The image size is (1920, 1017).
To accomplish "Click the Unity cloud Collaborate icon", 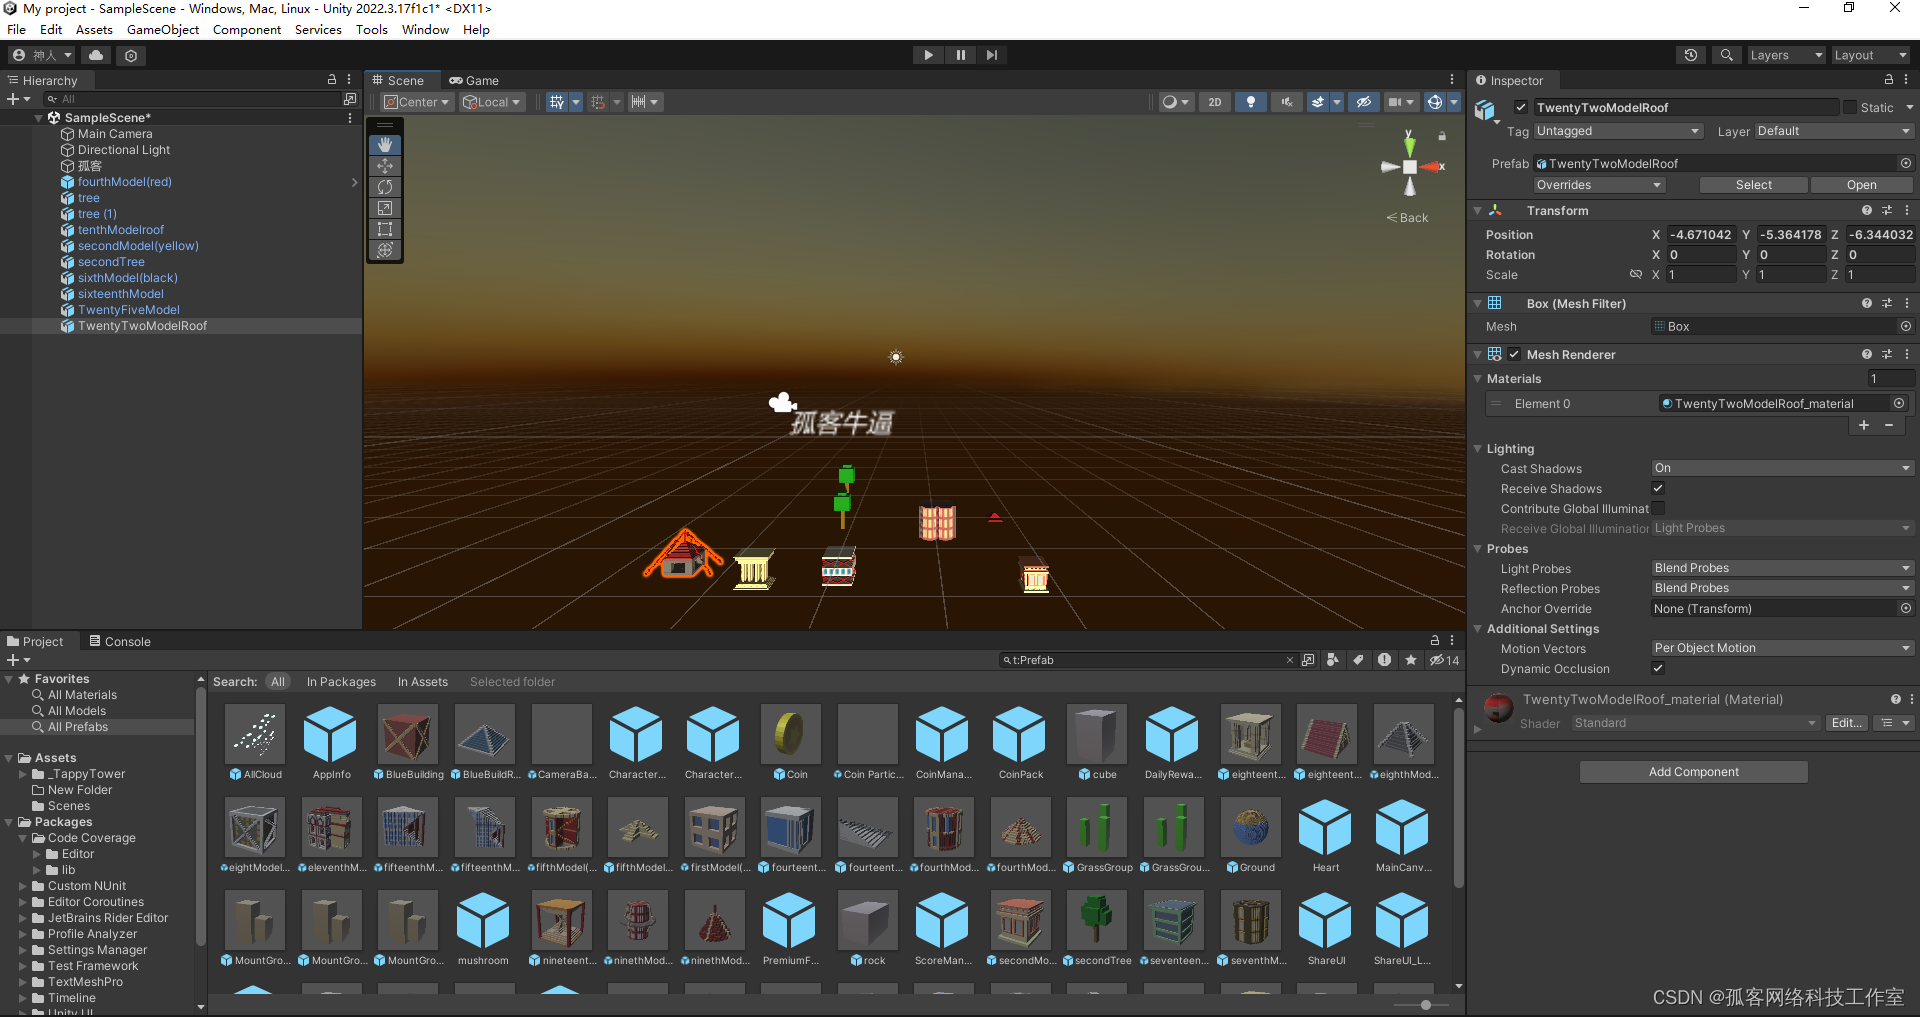I will (x=95, y=55).
